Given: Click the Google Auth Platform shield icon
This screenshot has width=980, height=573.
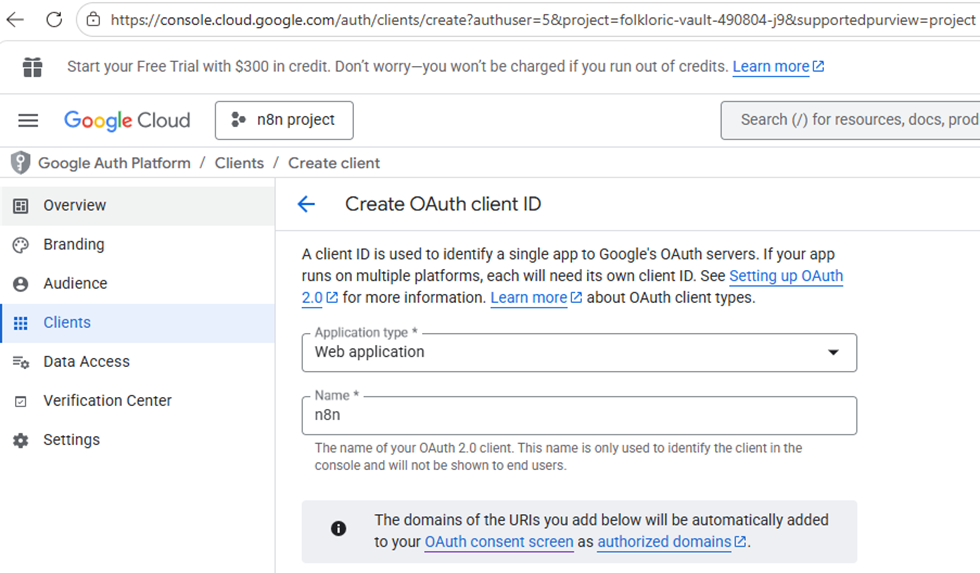Looking at the screenshot, I should pyautogui.click(x=20, y=163).
